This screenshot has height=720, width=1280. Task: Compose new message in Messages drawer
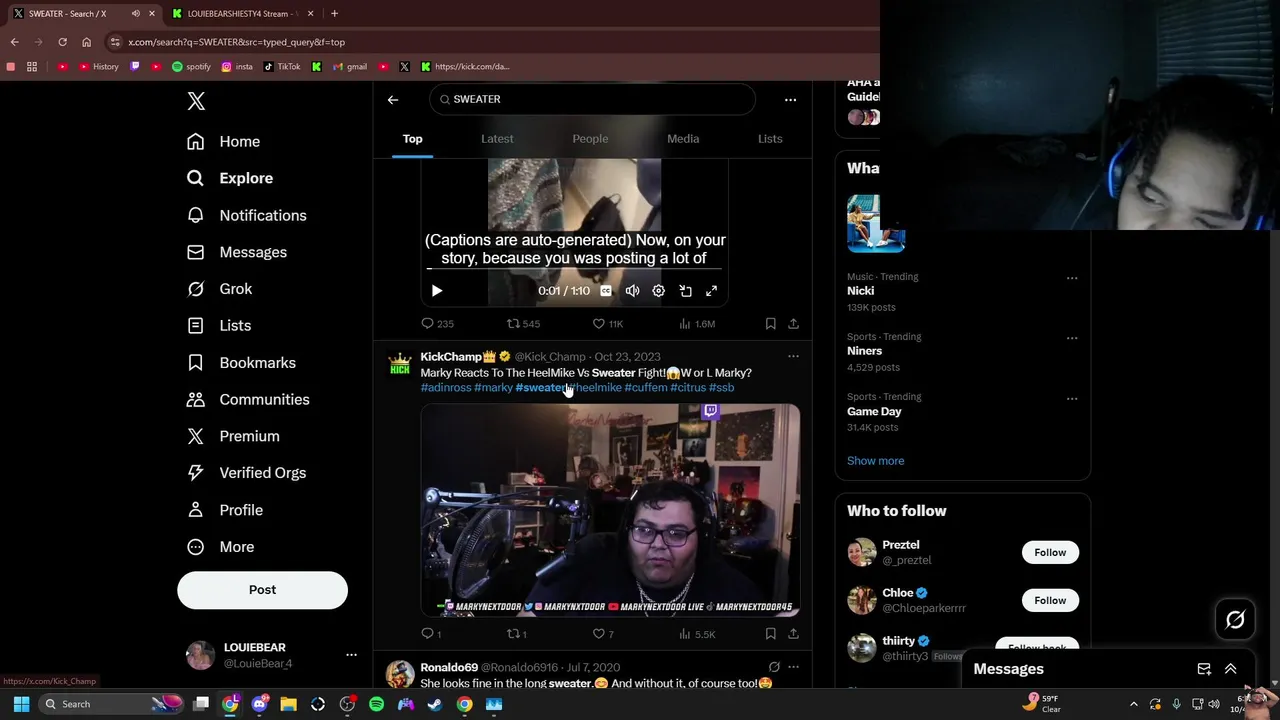click(x=1204, y=669)
